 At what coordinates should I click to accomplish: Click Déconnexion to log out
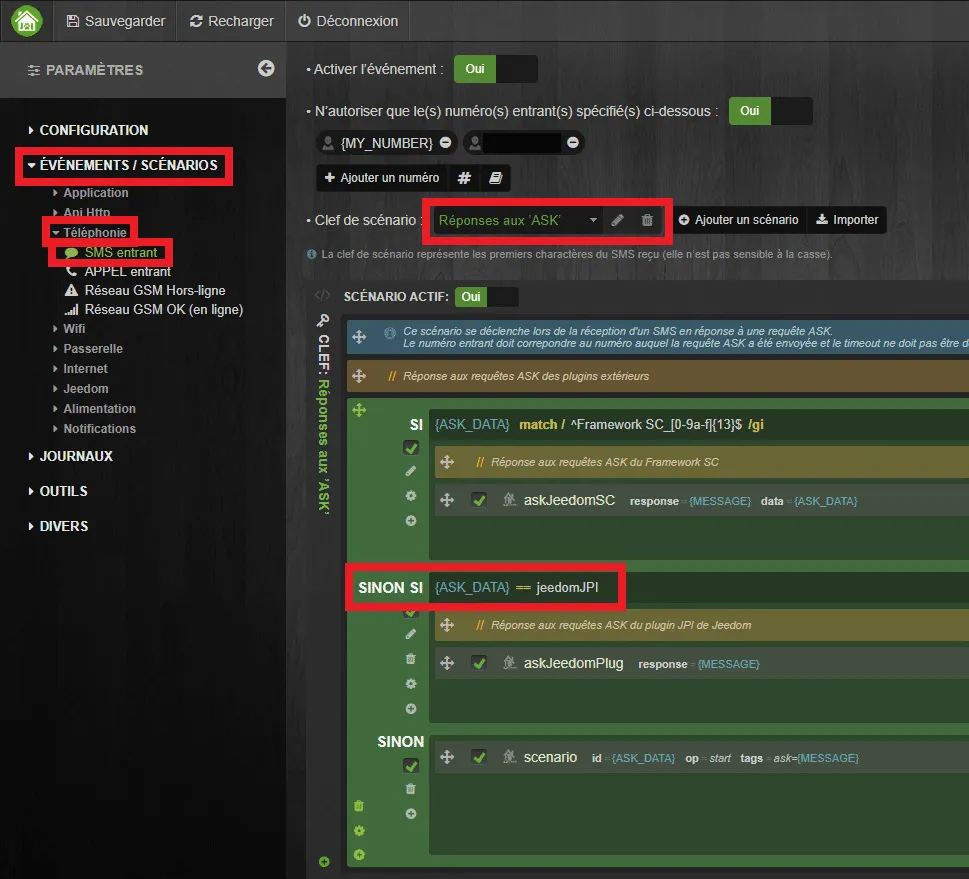pos(348,21)
